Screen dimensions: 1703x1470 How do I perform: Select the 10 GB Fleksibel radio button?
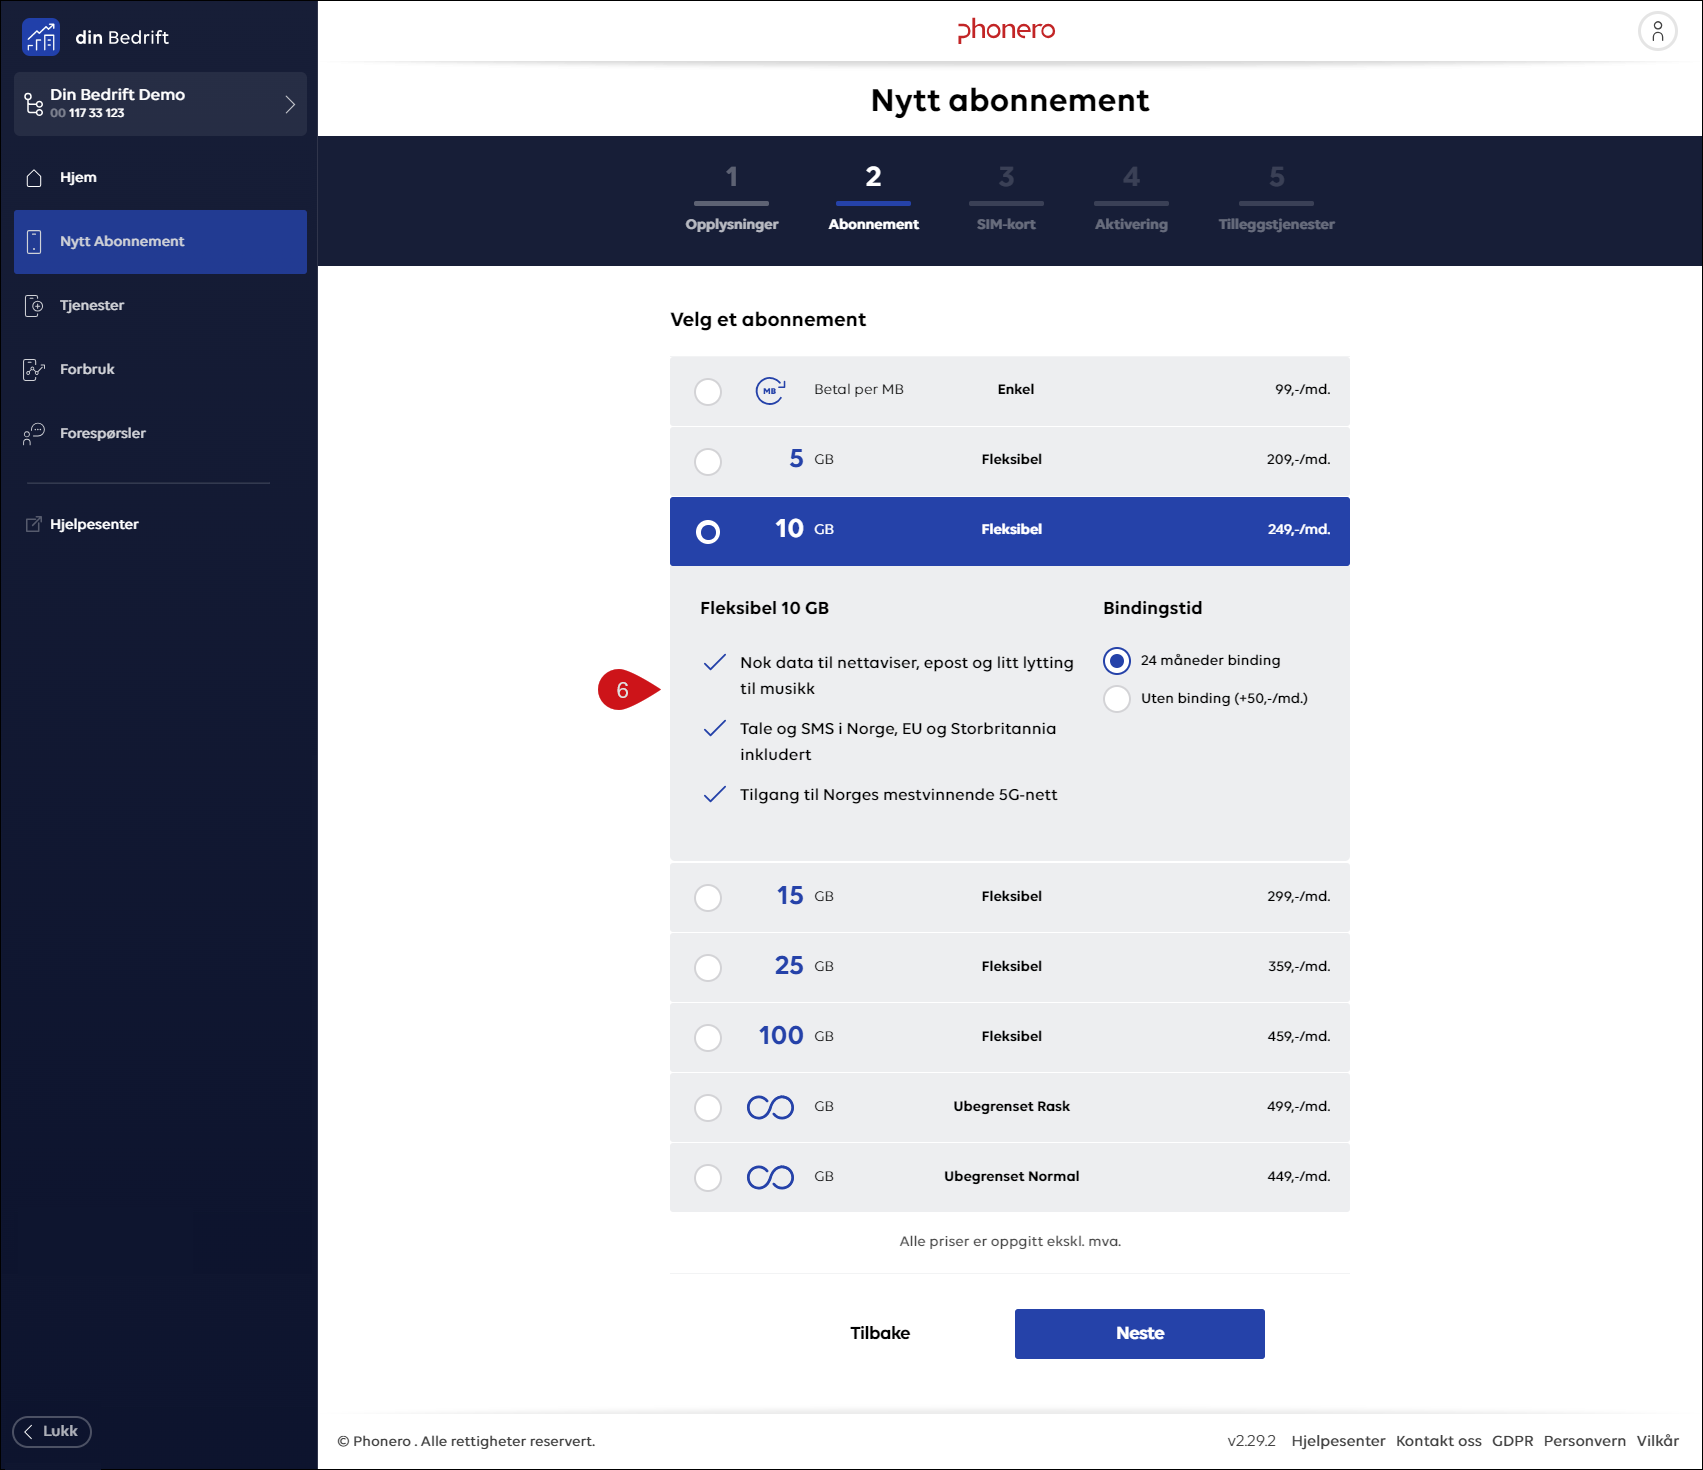tap(708, 531)
